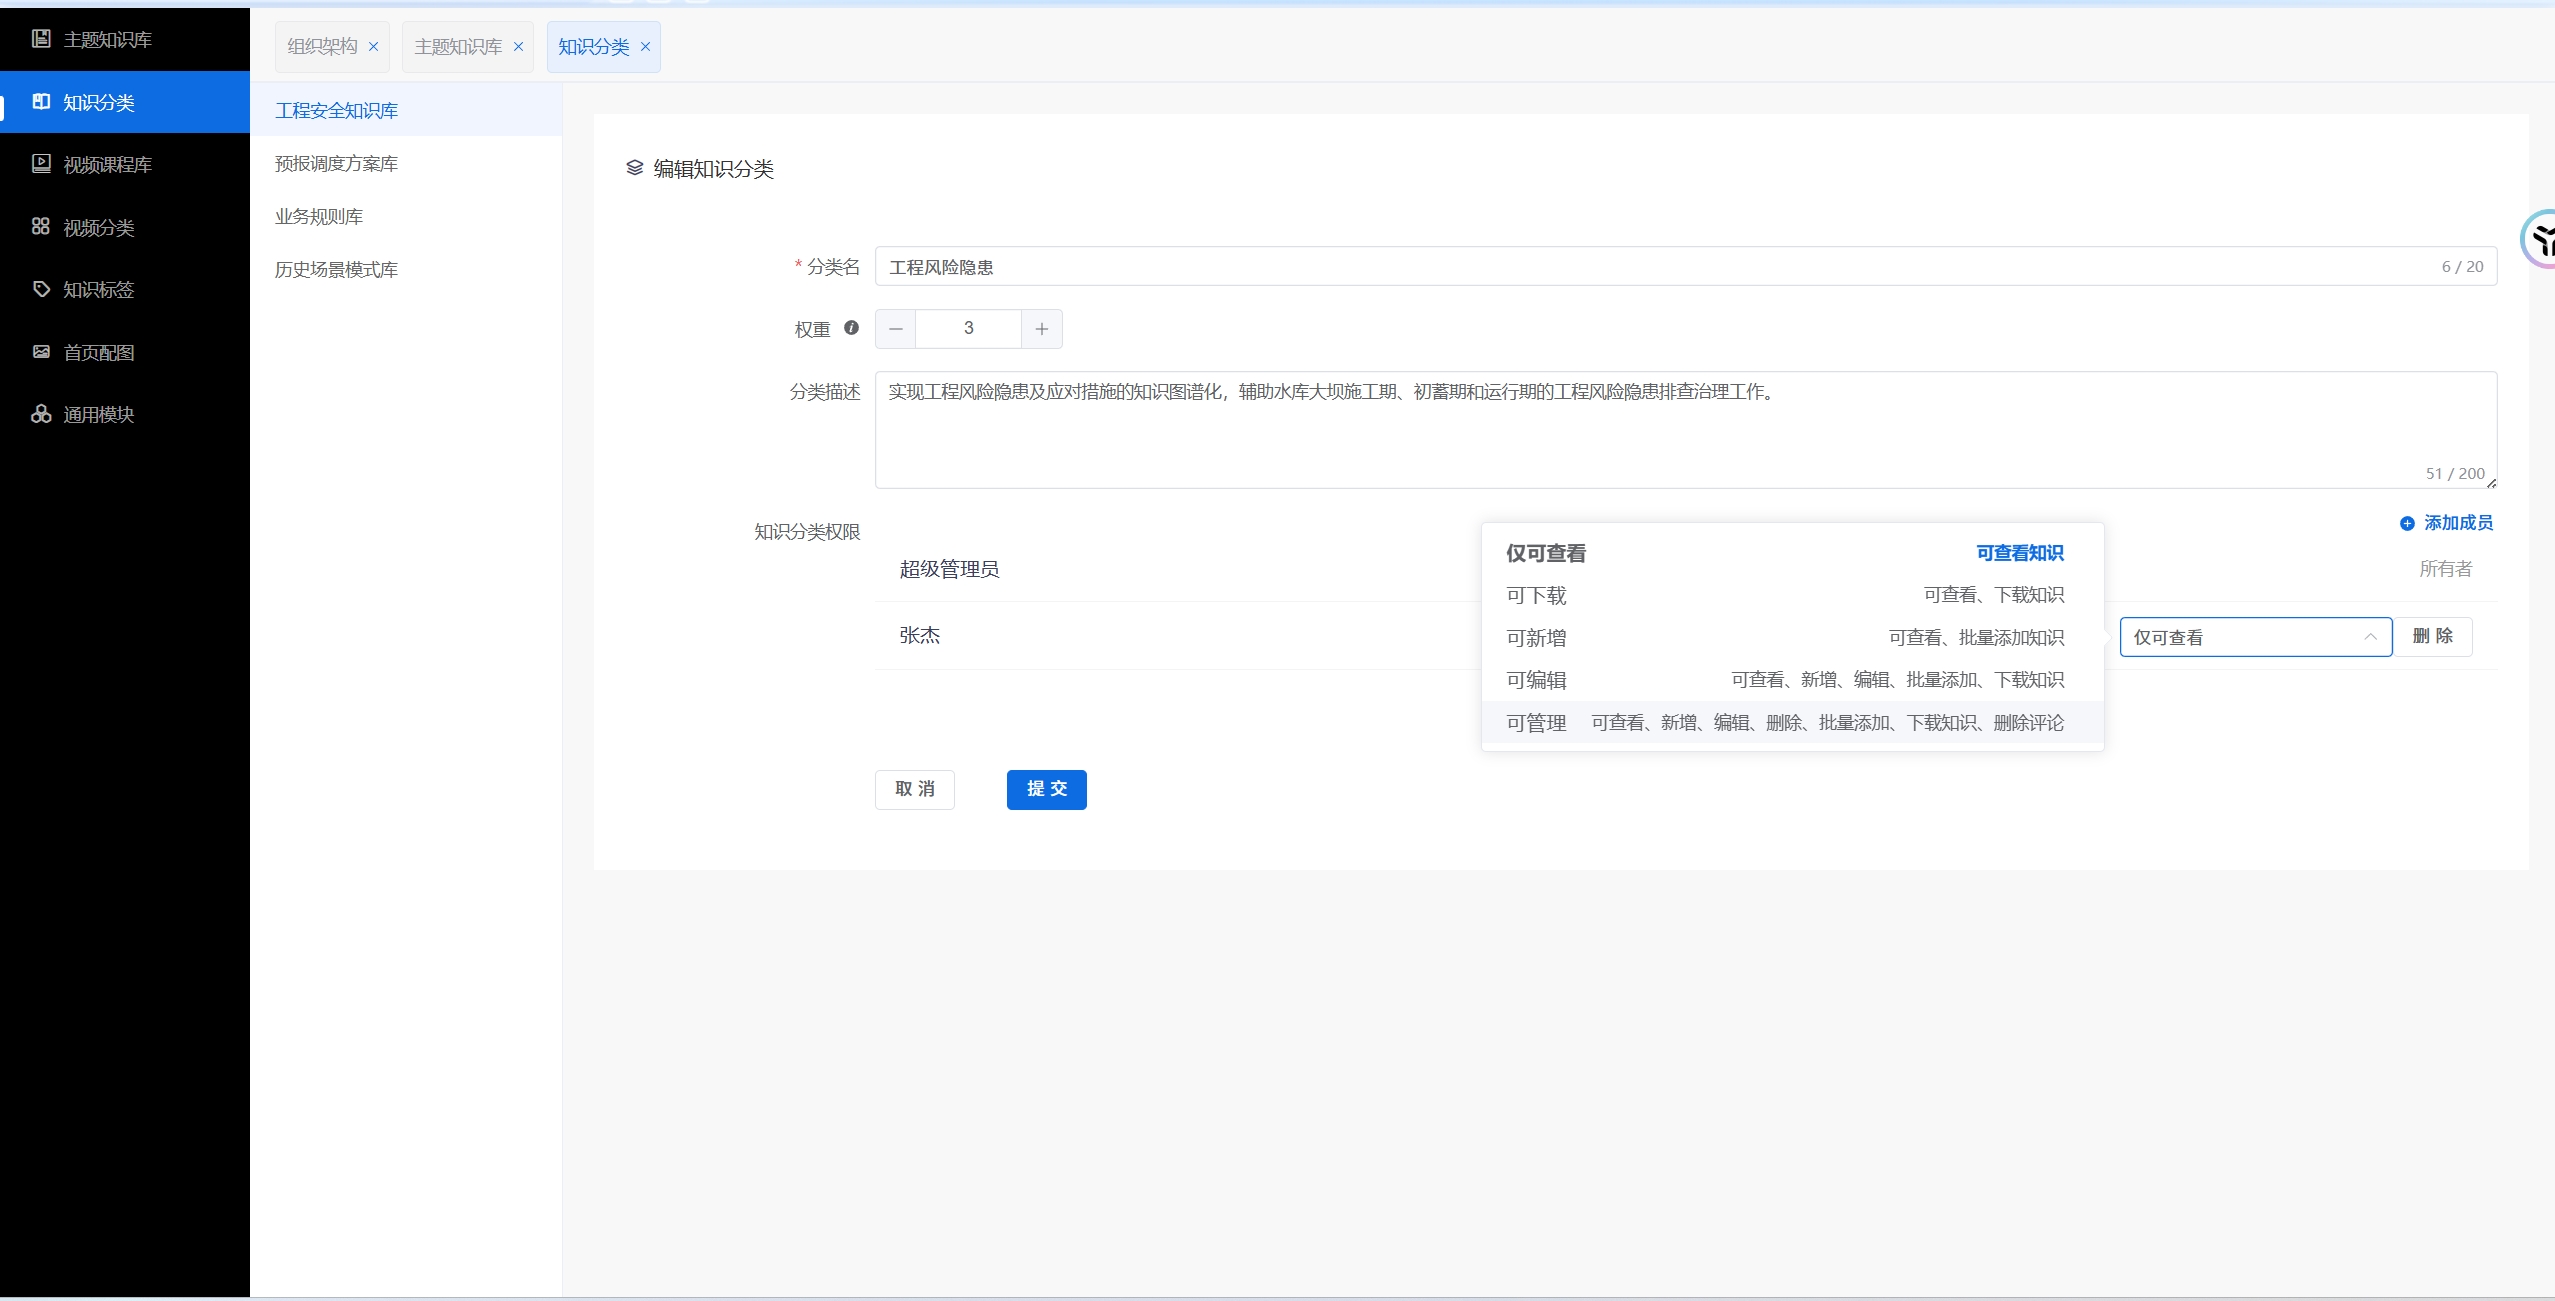Click the 提交 submit button

(x=1046, y=789)
